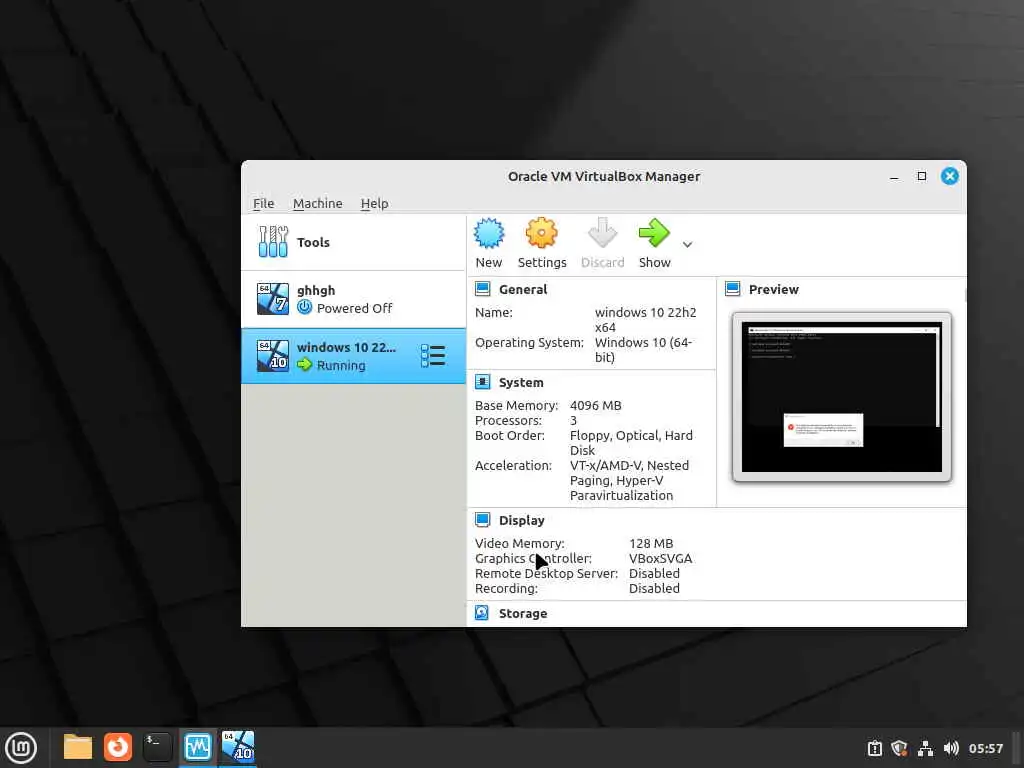Screen dimensions: 1024x768
Task: Launch Firefox from the taskbar
Action: coord(118,747)
